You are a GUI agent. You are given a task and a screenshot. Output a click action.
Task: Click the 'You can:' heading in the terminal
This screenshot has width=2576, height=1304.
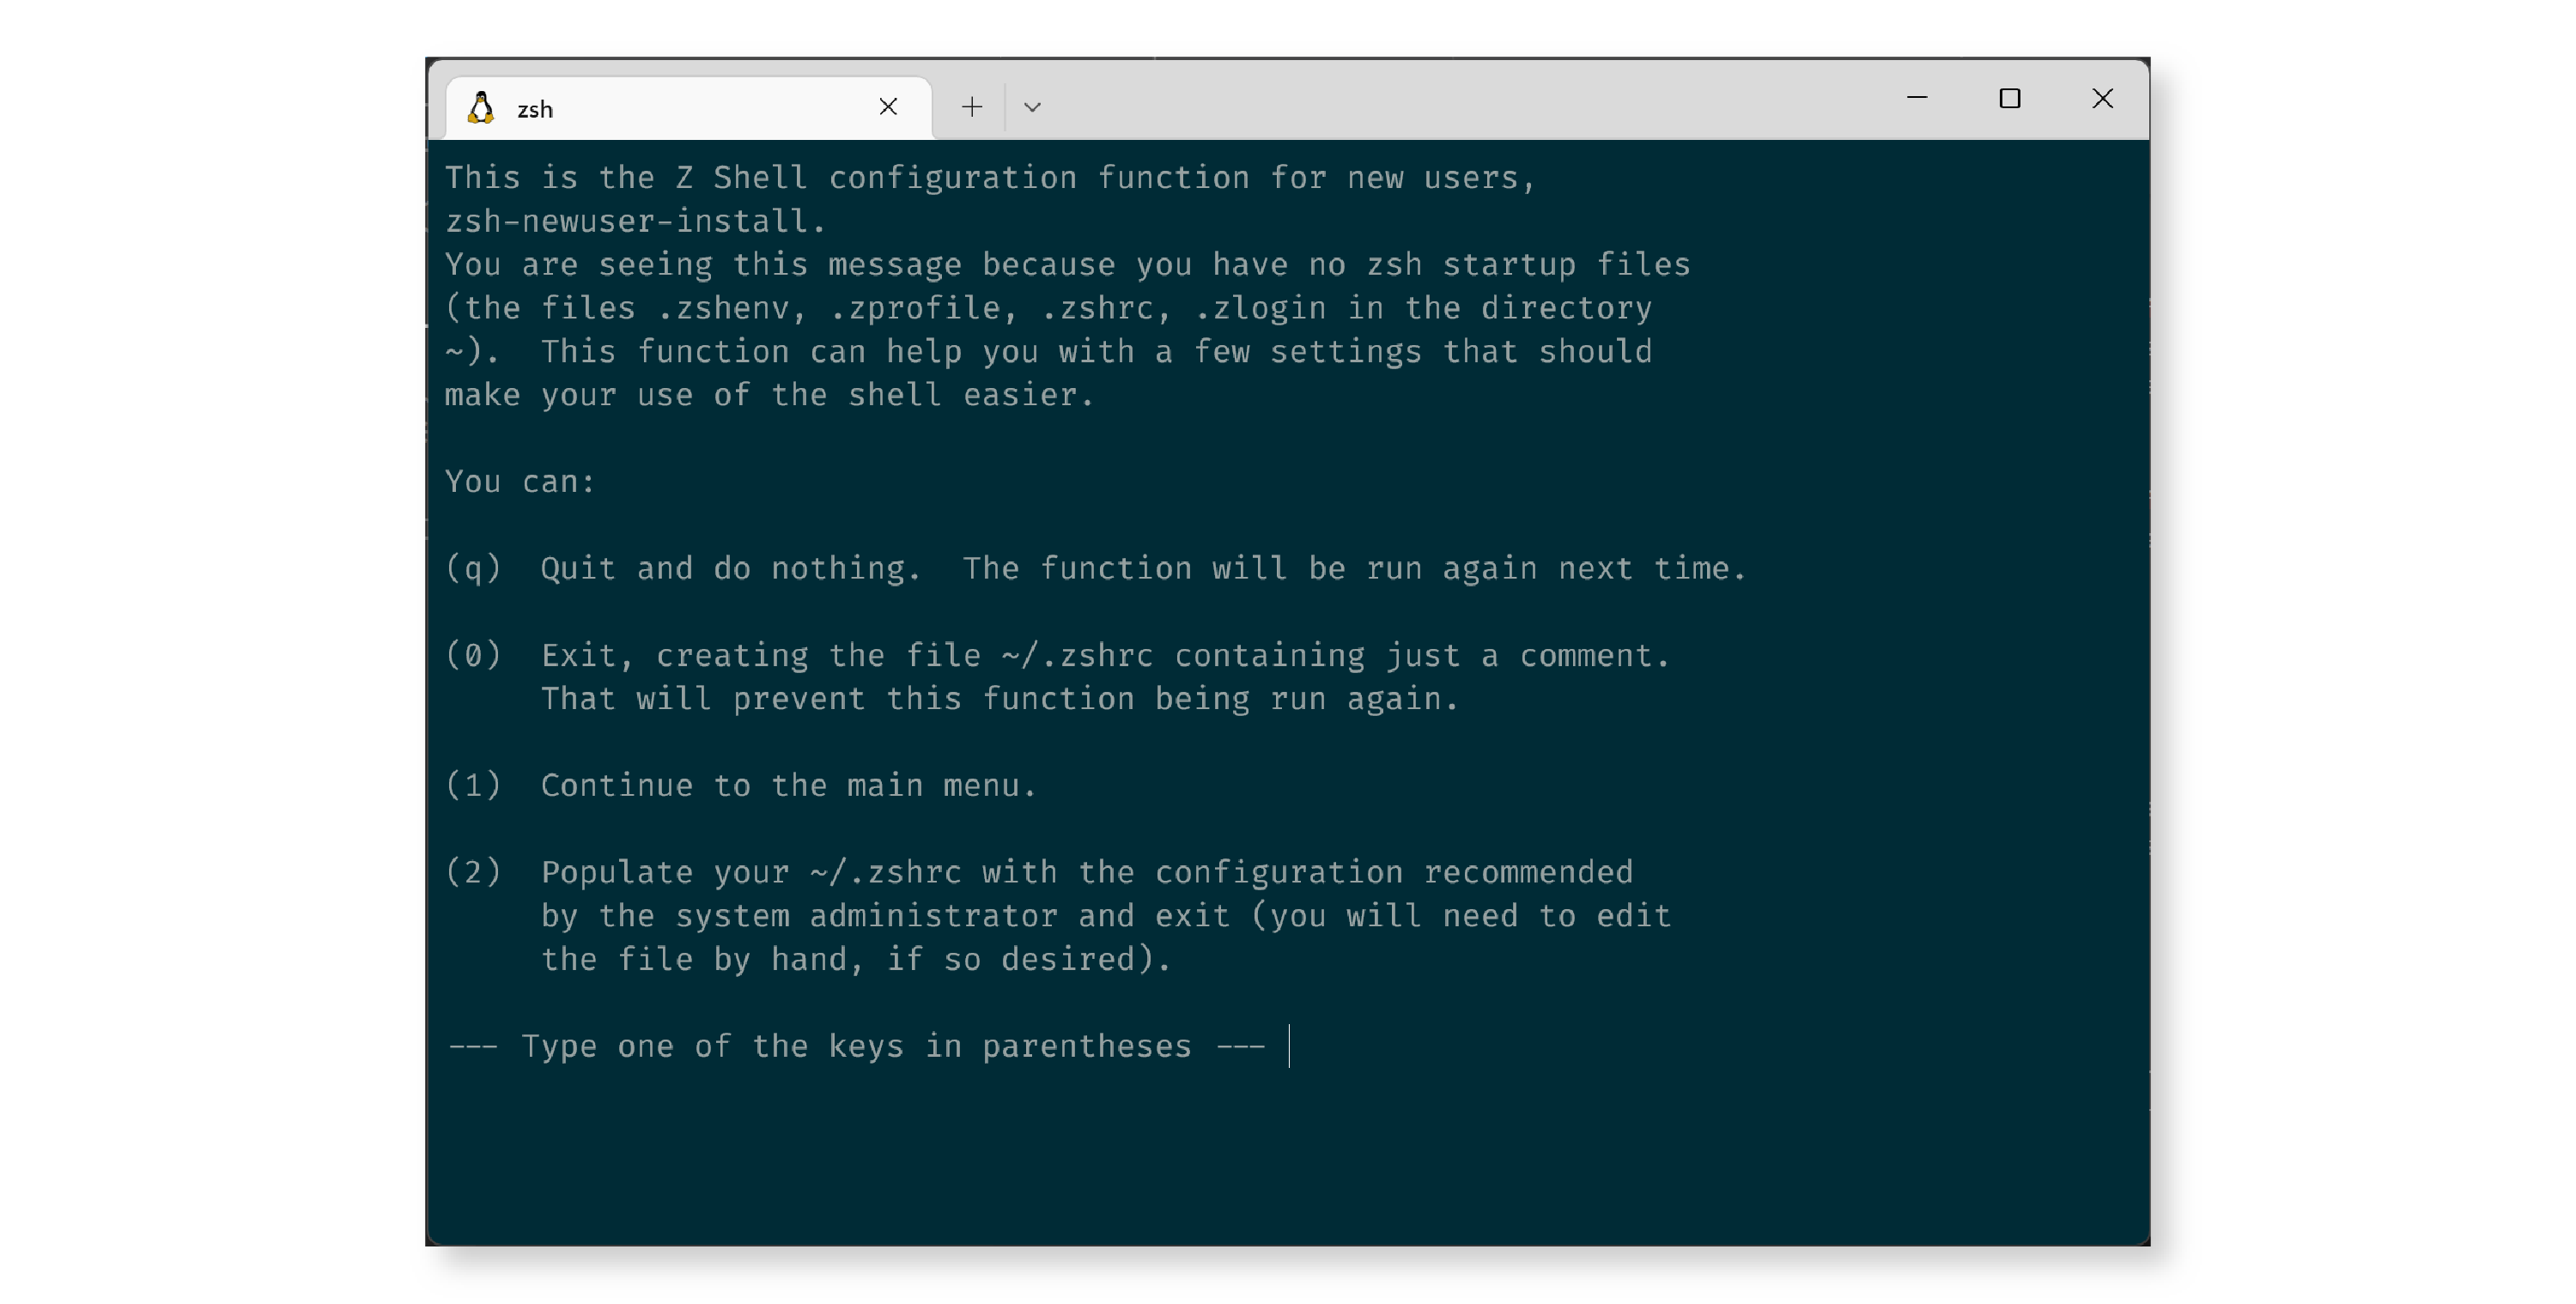coord(520,481)
